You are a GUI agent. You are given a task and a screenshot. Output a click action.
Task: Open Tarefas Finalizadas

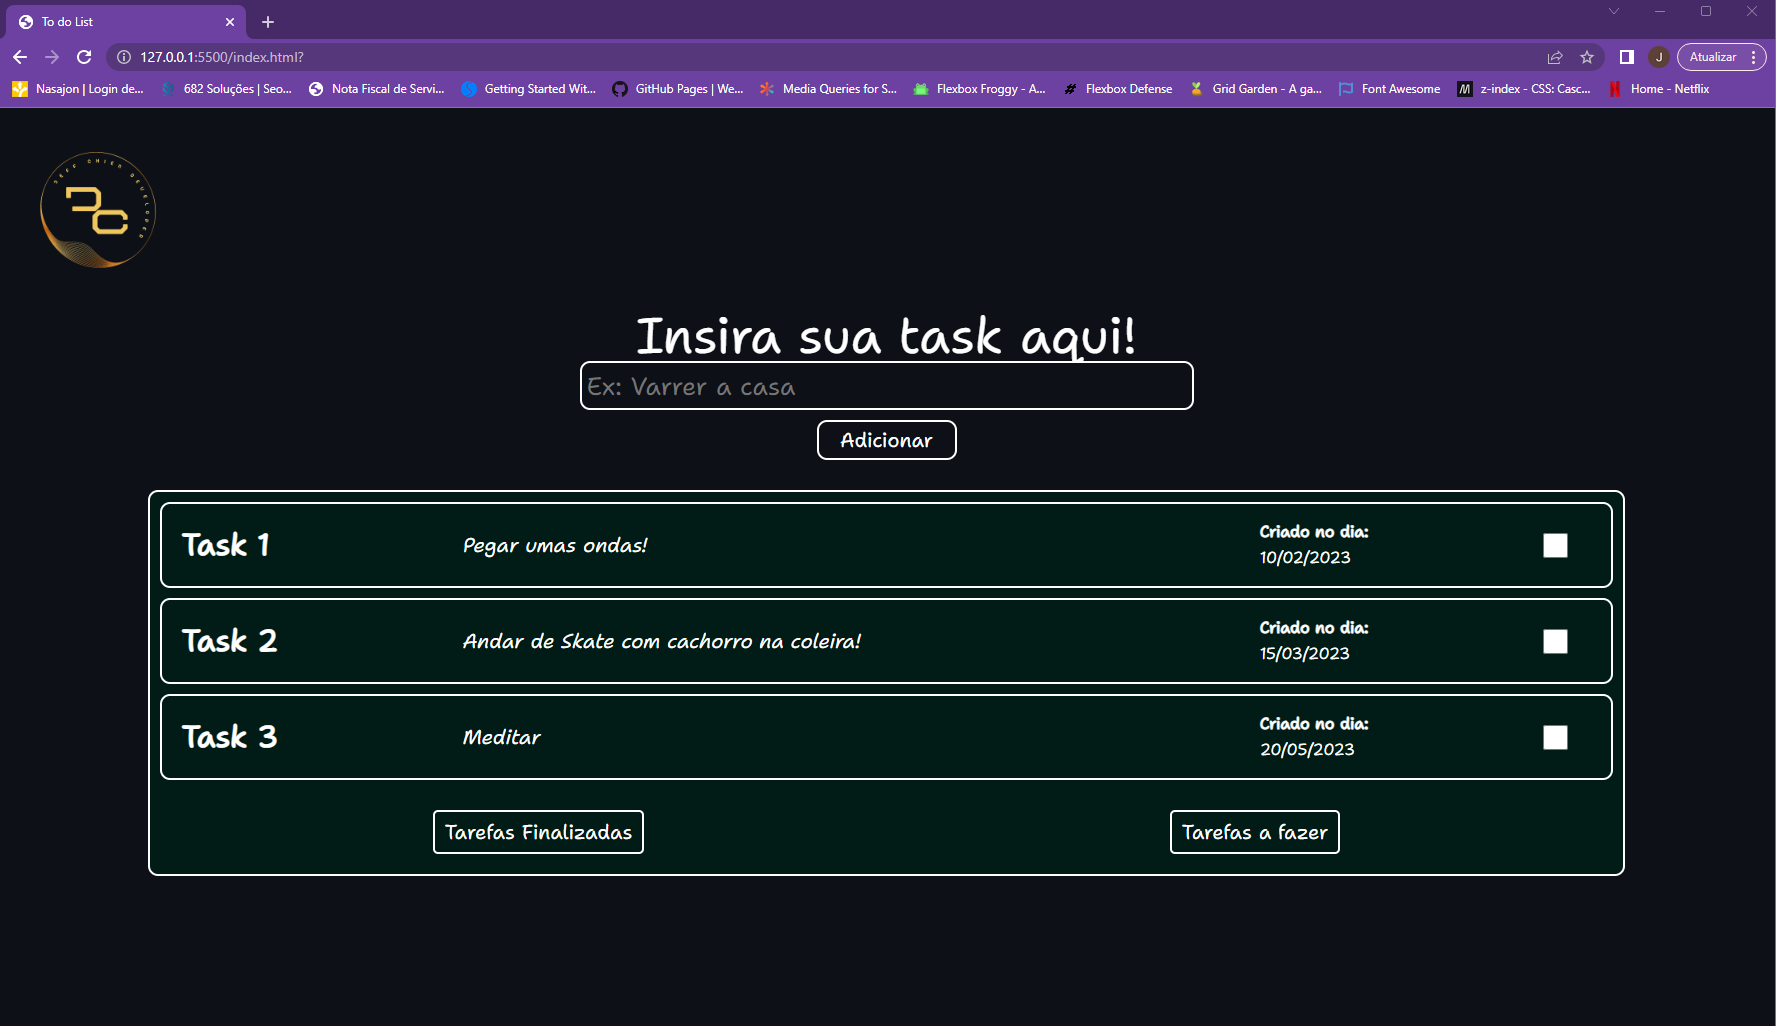pos(538,831)
